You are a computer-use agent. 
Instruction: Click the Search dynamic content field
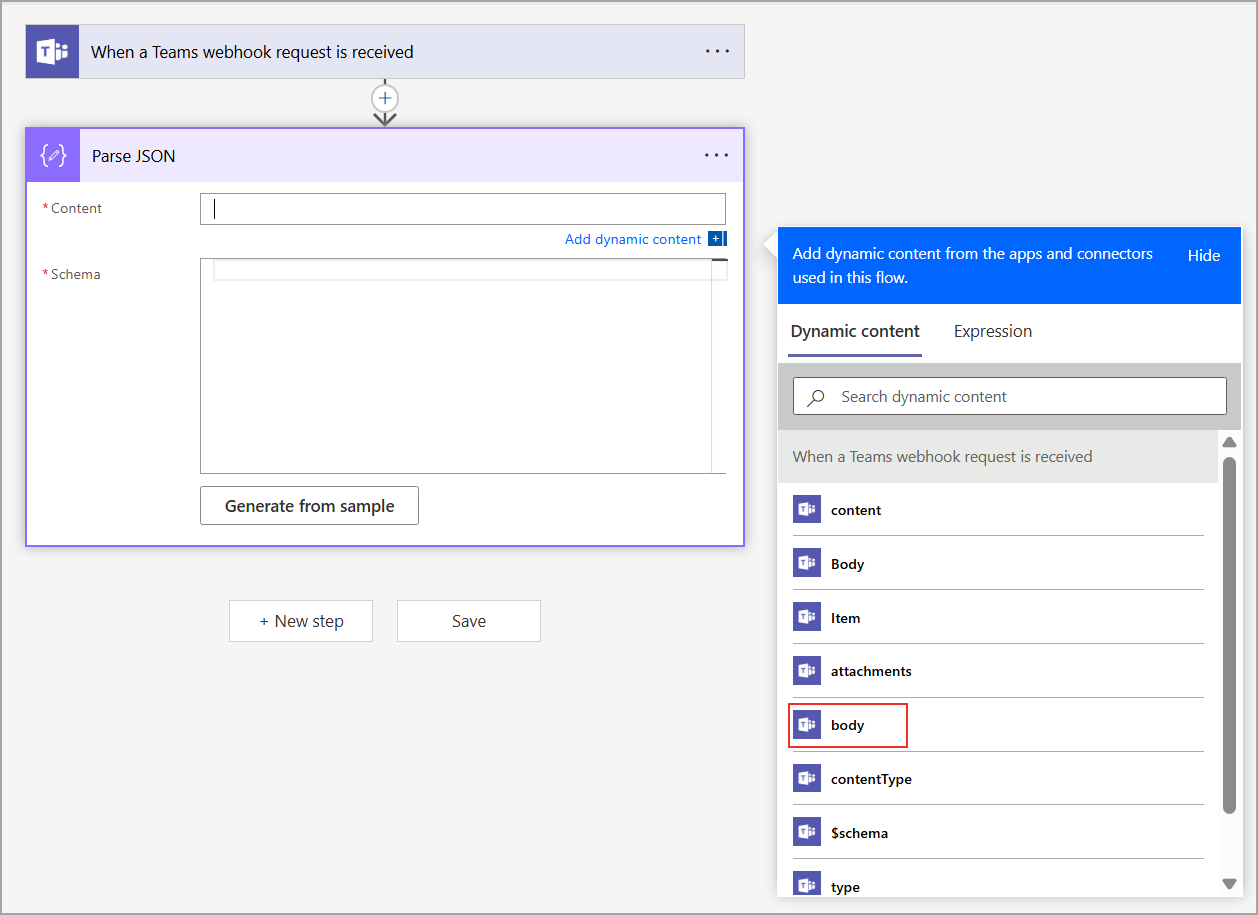pos(1020,397)
